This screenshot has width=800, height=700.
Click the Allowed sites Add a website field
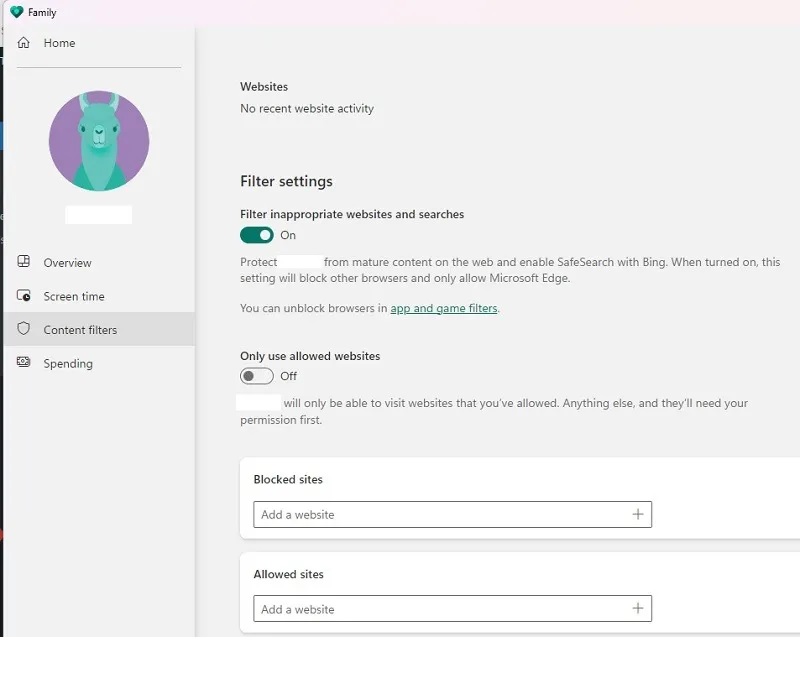pyautogui.click(x=400, y=608)
